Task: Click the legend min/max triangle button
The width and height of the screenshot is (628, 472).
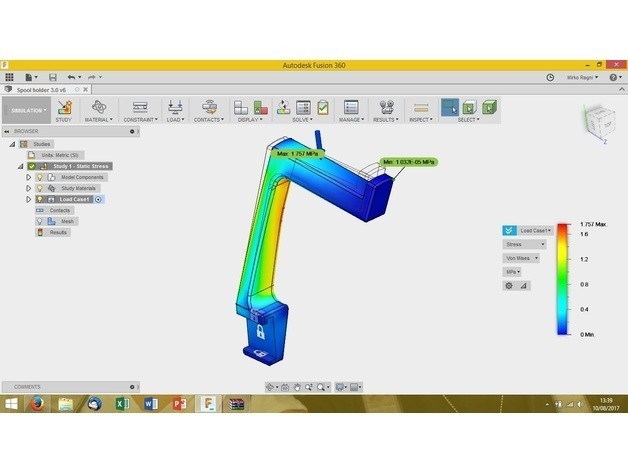Action: [x=523, y=286]
